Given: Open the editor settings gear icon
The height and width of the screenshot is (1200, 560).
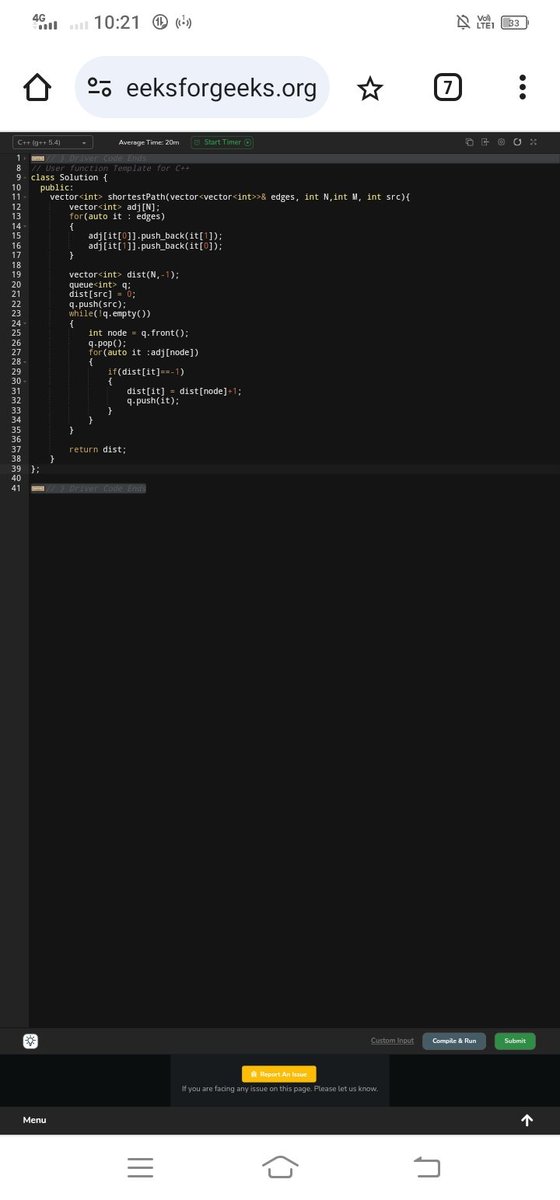Looking at the screenshot, I should (x=501, y=142).
